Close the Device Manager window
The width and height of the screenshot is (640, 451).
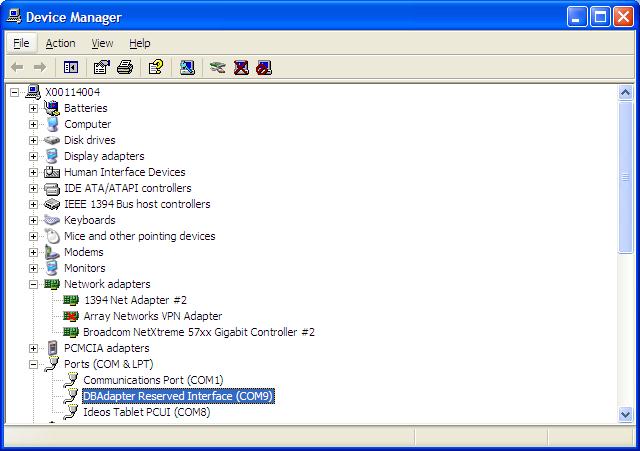[x=623, y=17]
